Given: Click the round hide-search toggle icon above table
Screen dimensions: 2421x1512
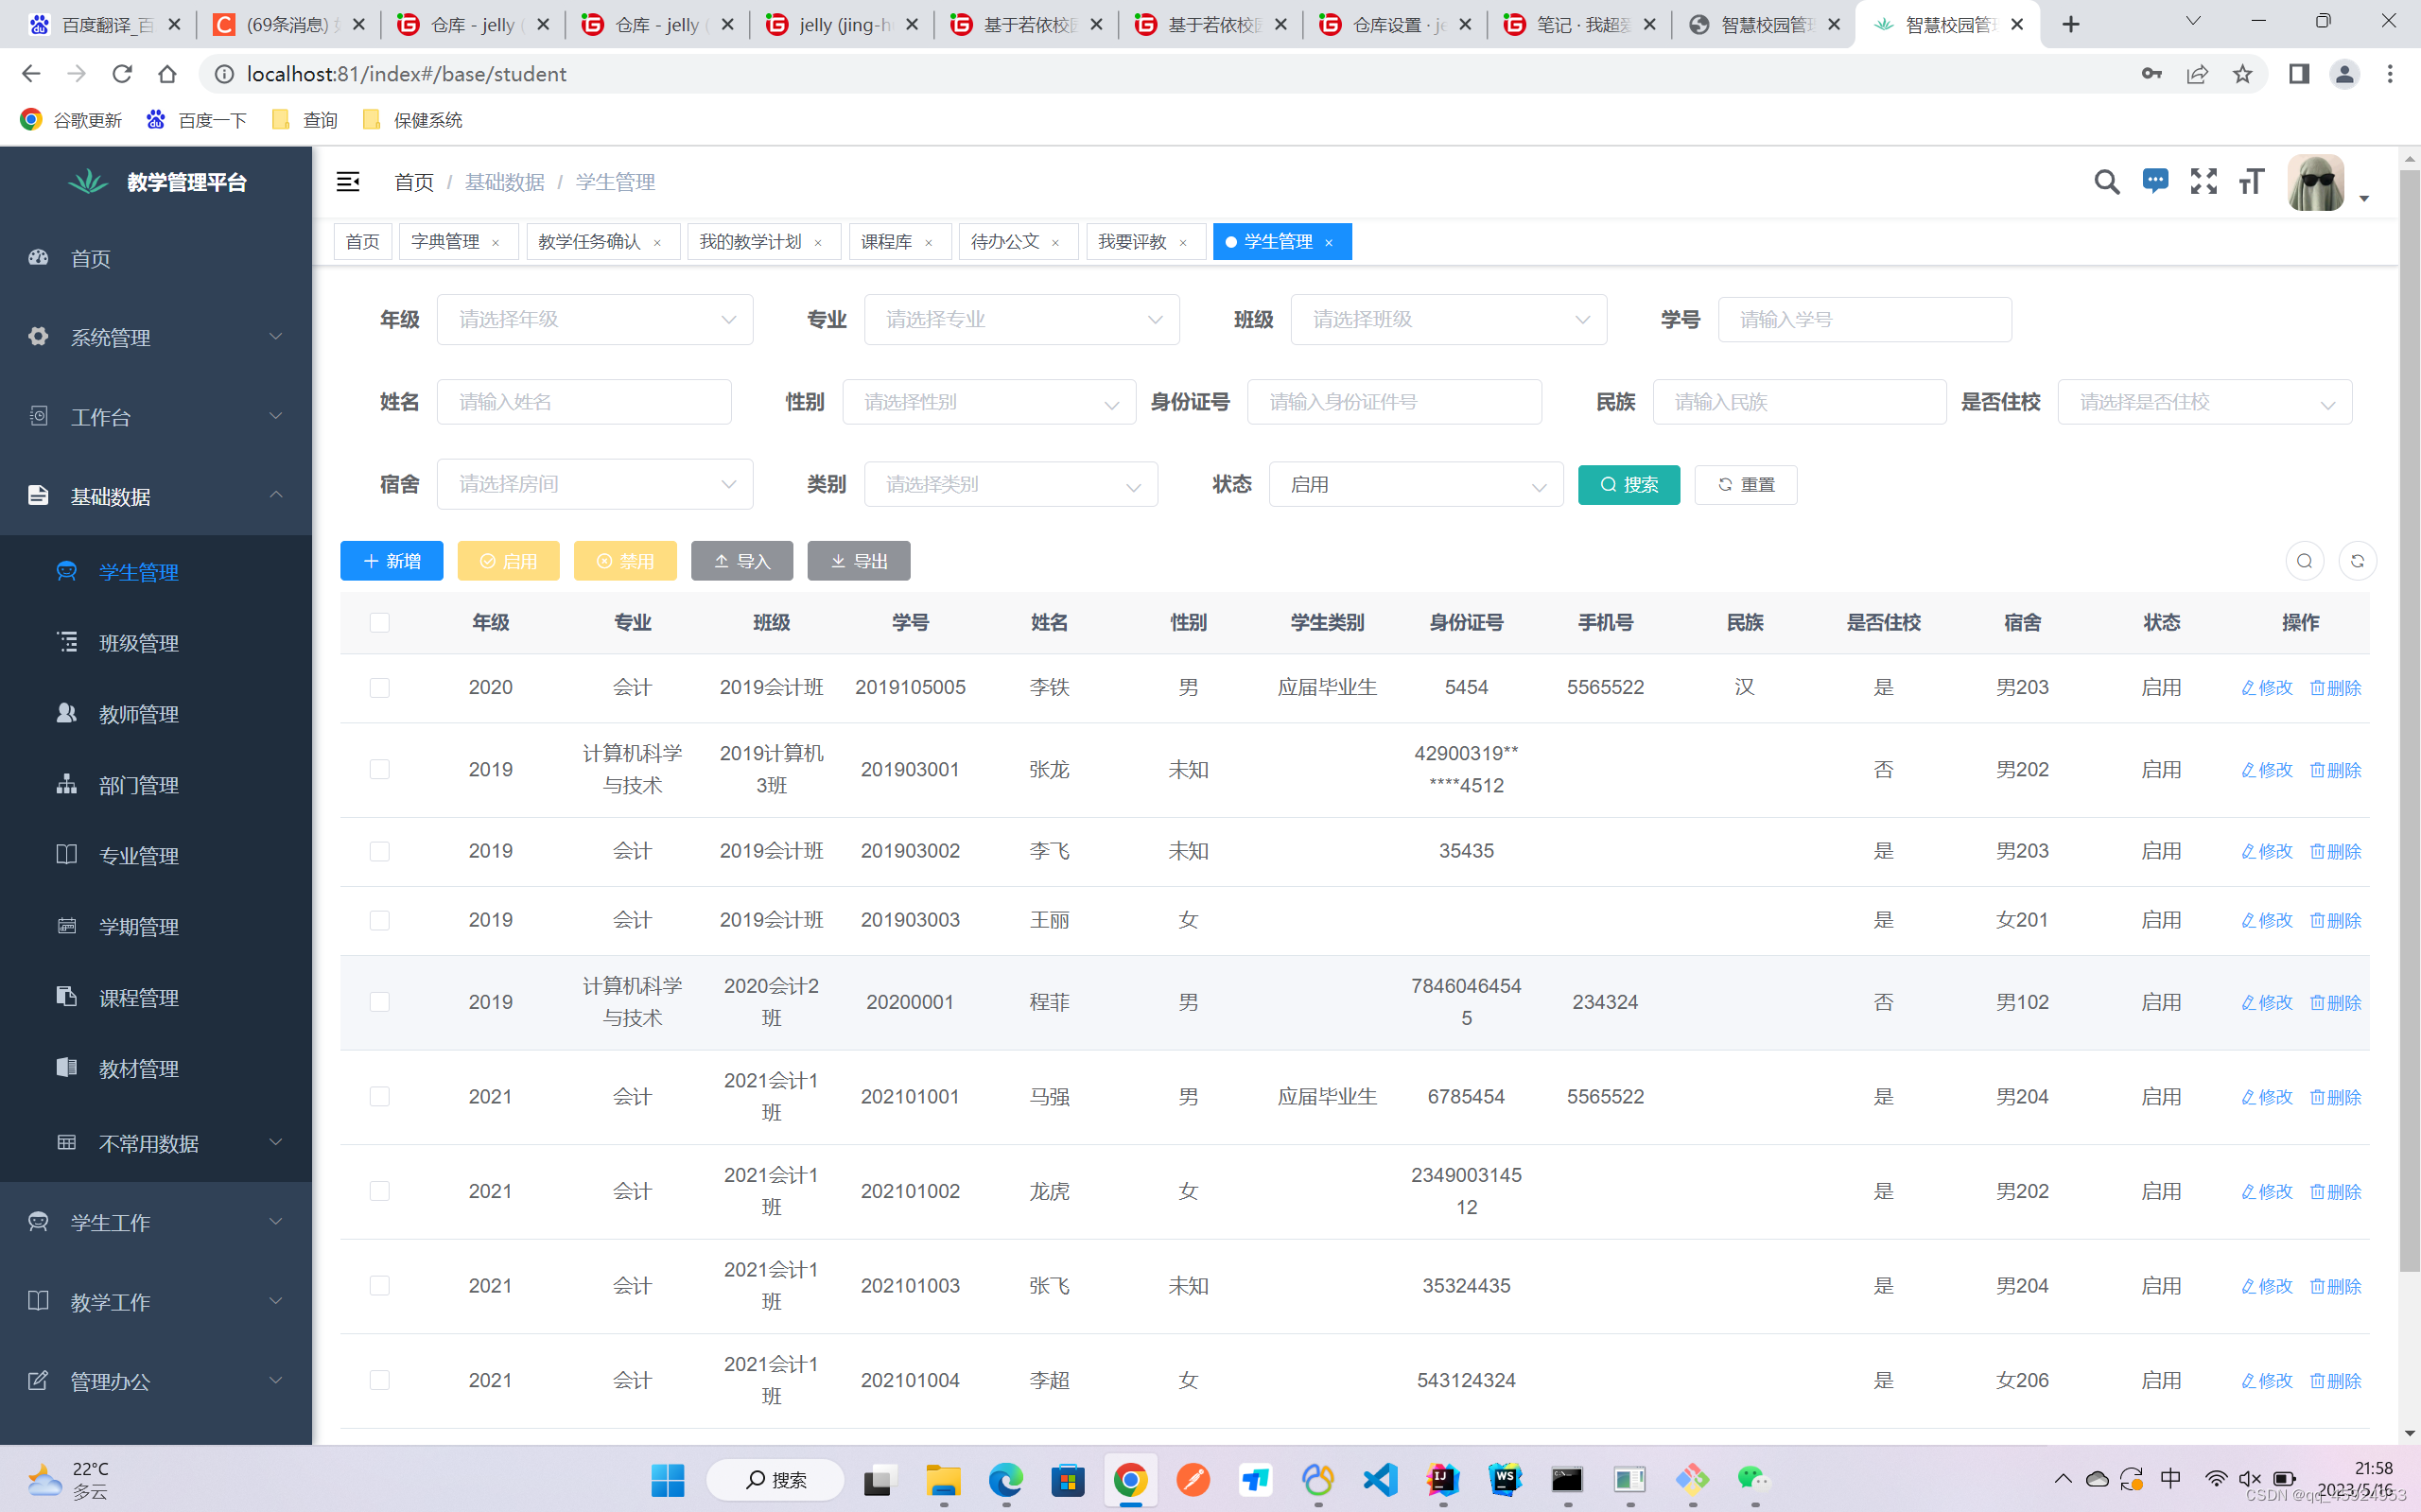Looking at the screenshot, I should tap(2304, 561).
